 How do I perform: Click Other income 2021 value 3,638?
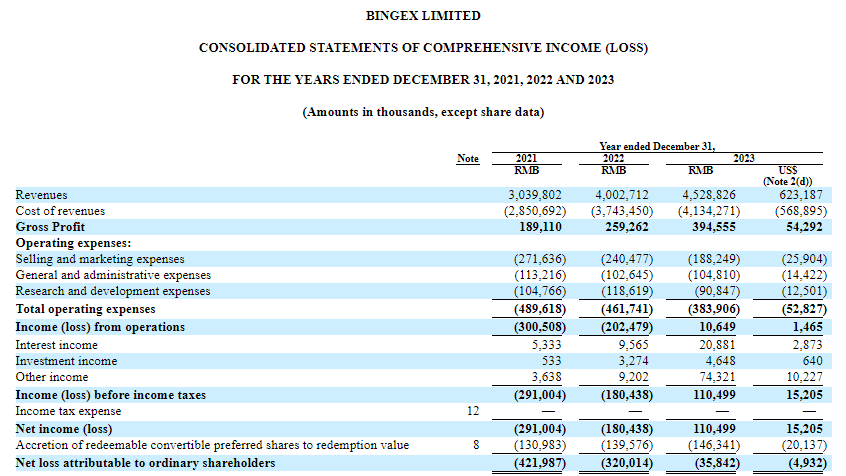tap(547, 377)
